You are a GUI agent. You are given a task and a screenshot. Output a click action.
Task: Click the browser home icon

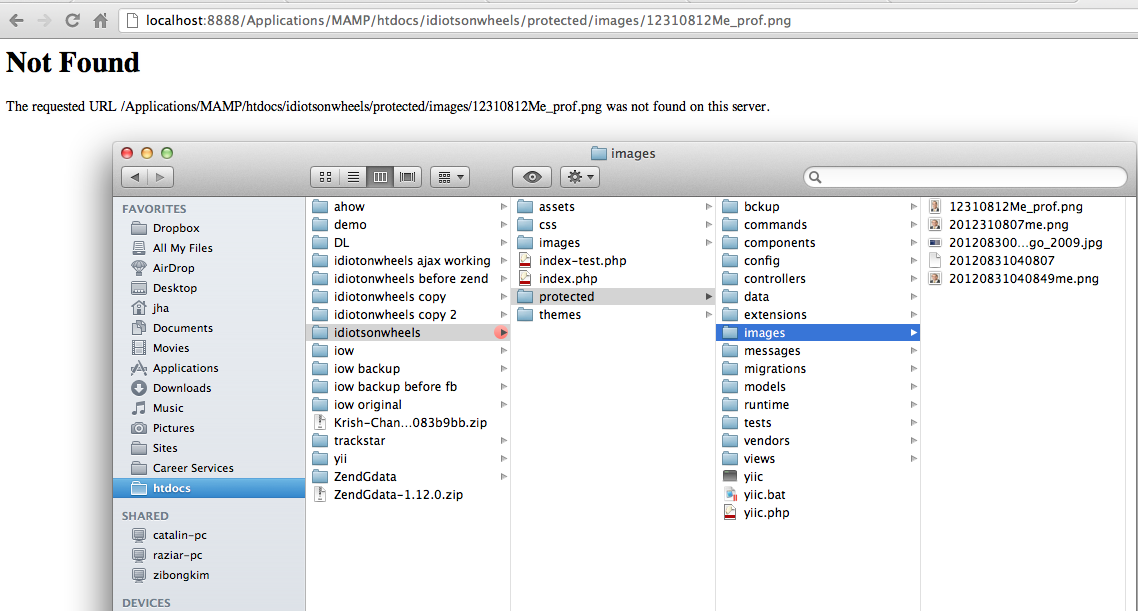[x=99, y=18]
